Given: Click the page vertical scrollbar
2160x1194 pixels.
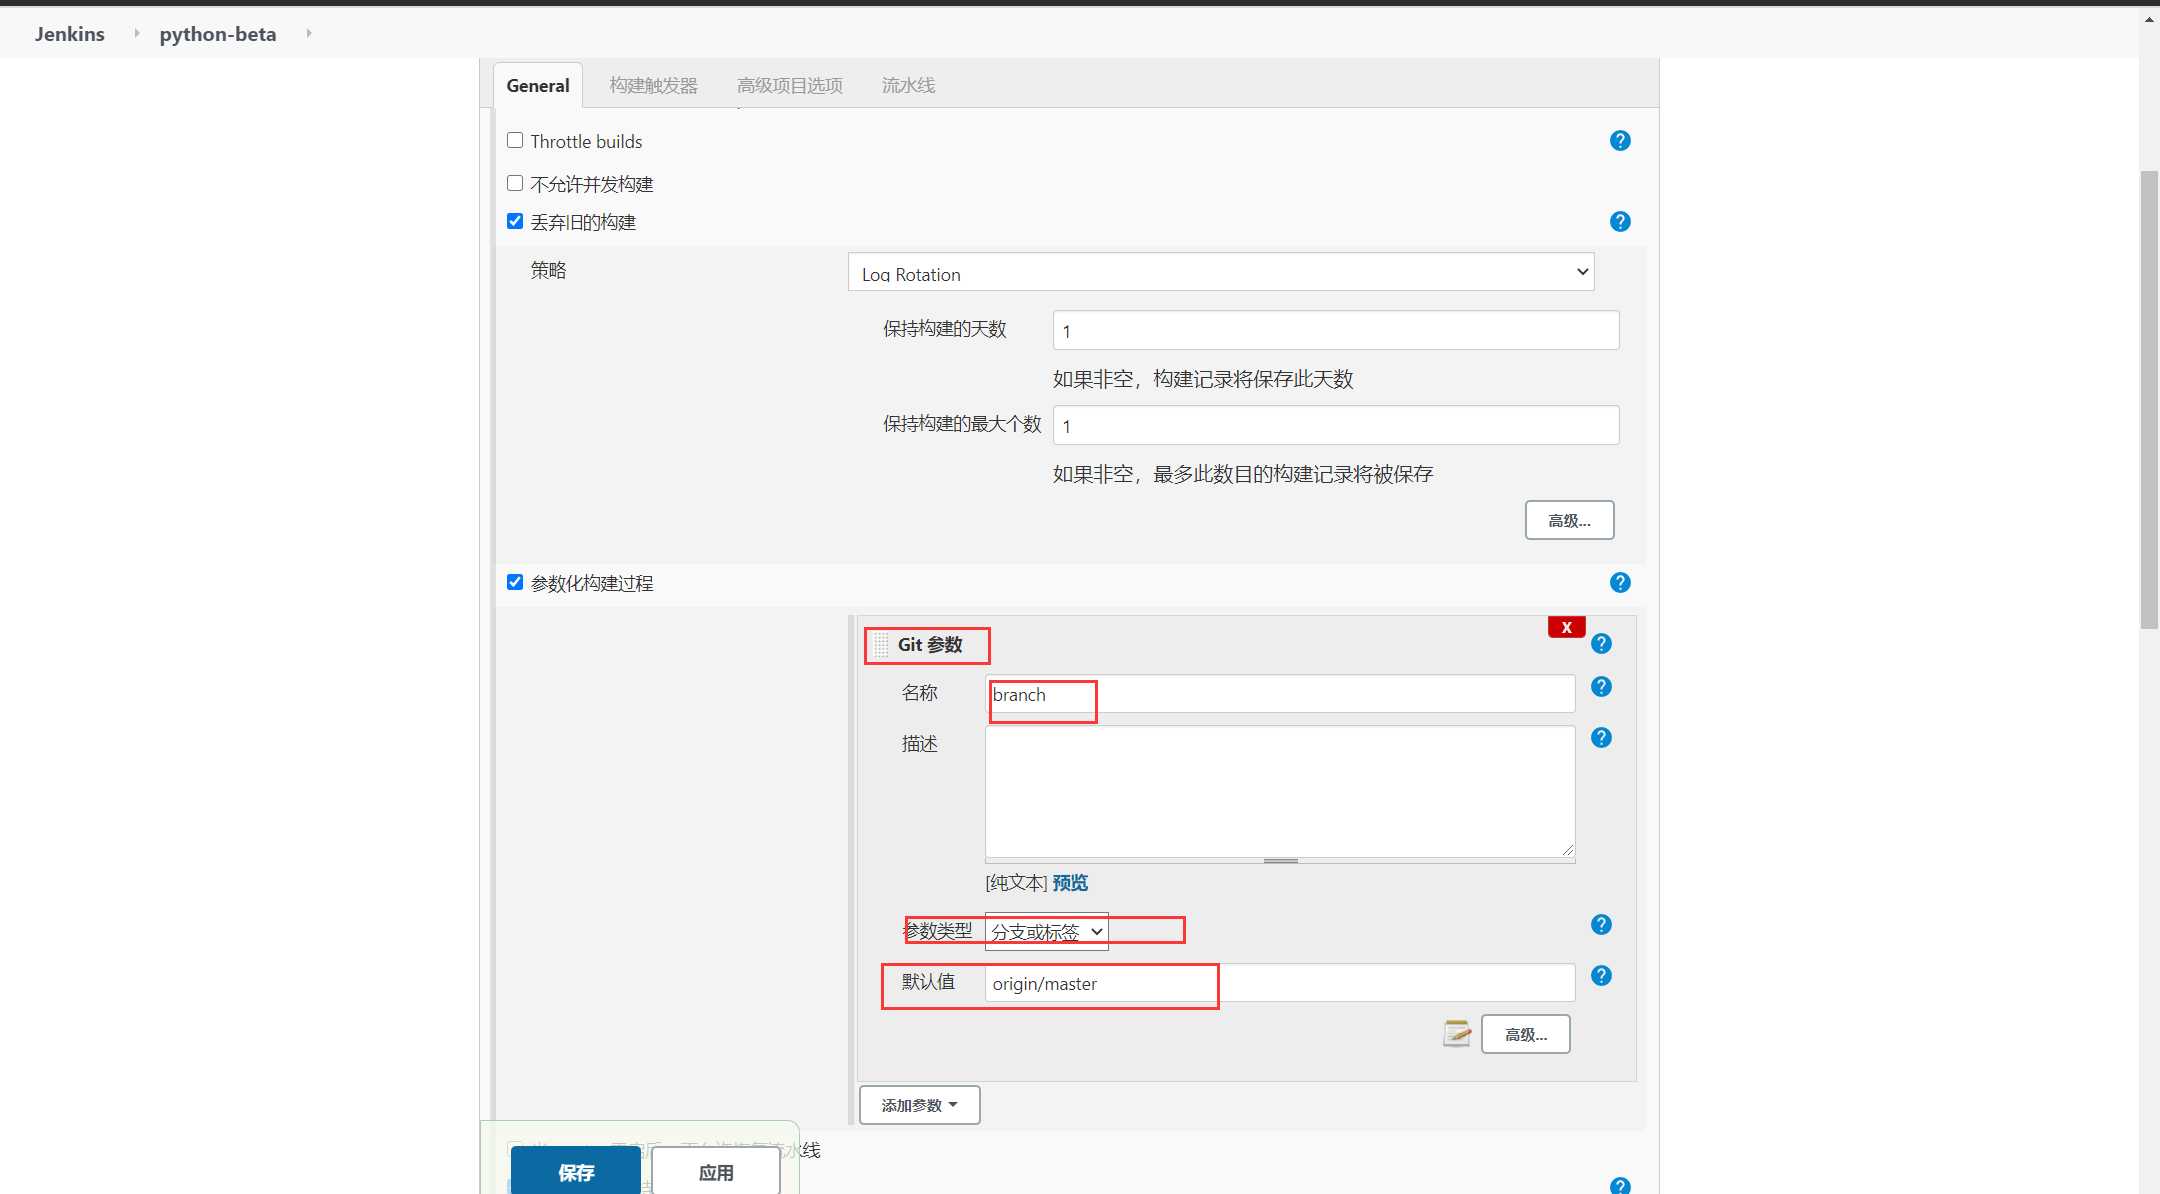Looking at the screenshot, I should [x=2149, y=400].
